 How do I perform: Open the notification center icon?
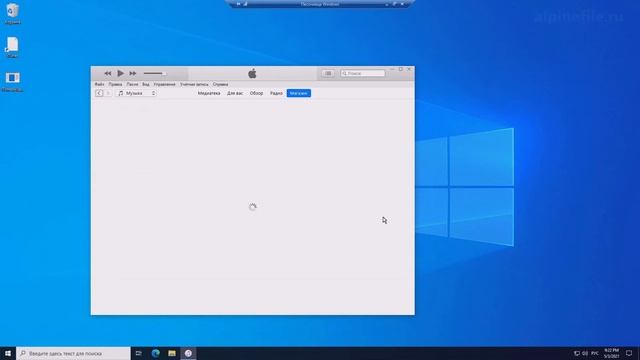click(629, 353)
